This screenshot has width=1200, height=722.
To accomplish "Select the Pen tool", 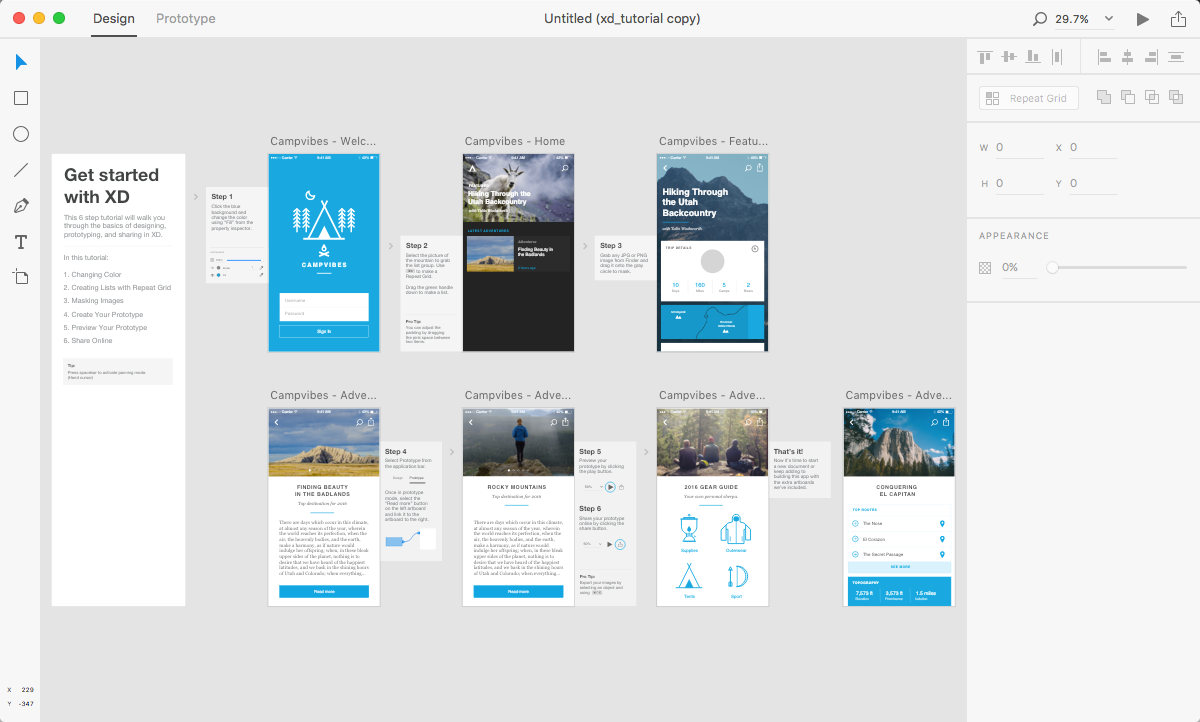I will 21,206.
